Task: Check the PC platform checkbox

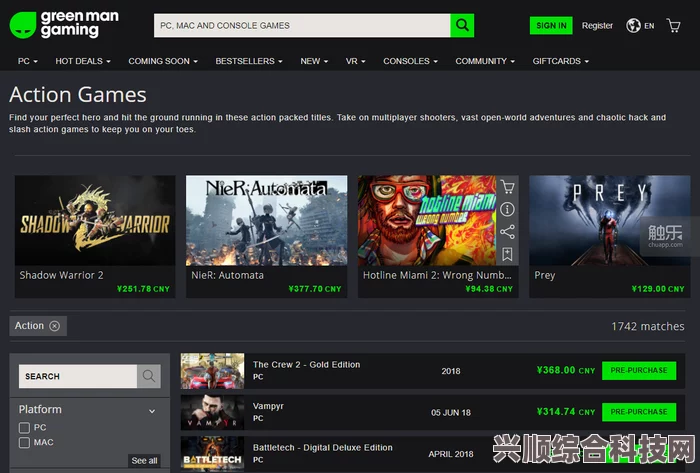Action: pos(25,427)
